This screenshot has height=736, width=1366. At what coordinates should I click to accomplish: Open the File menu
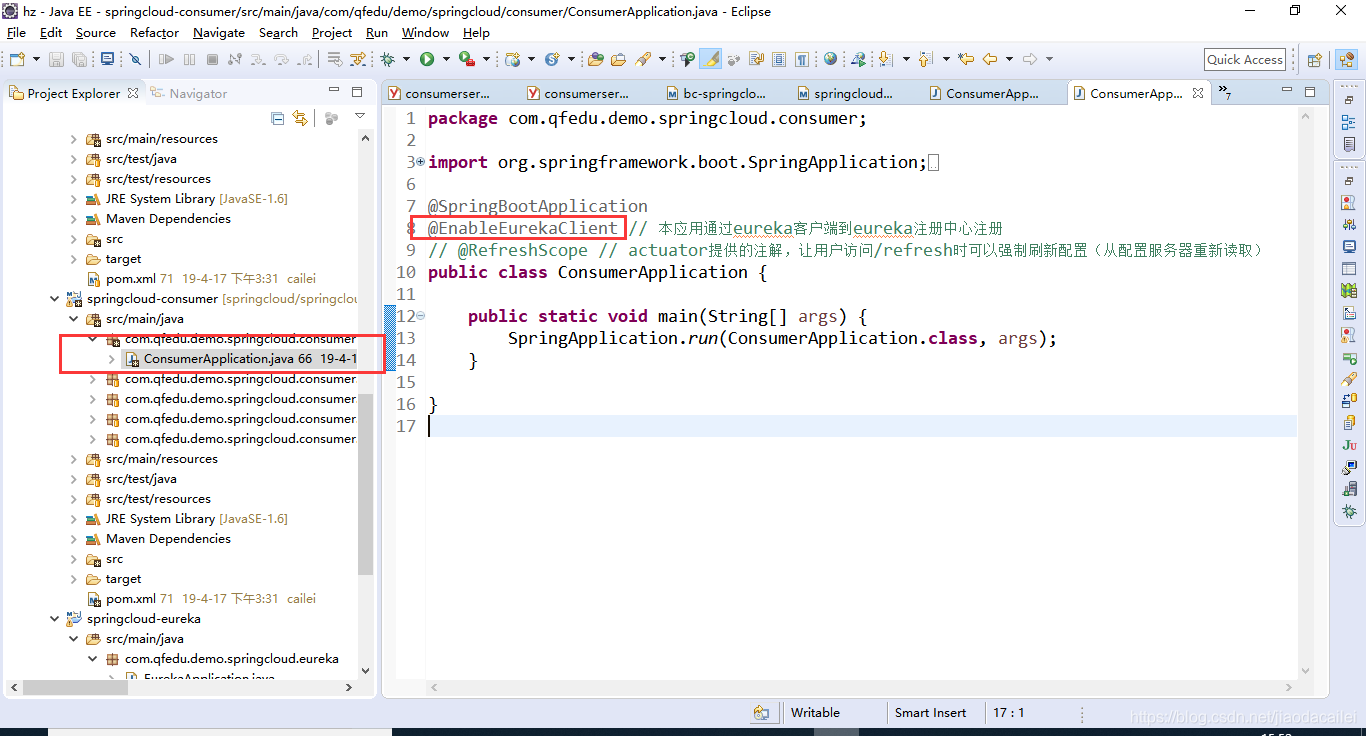click(16, 32)
